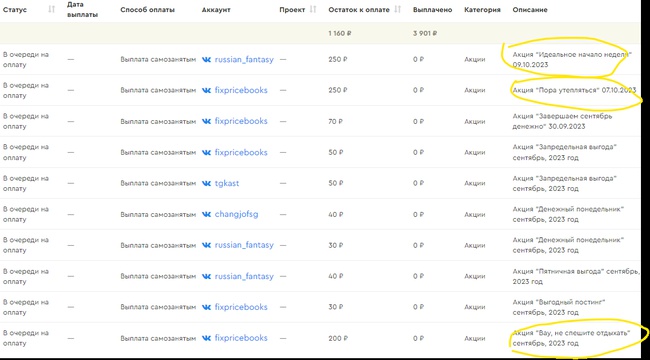Click VK icon in Идеальное начало недели row
This screenshot has width=650, height=360.
click(206, 59)
